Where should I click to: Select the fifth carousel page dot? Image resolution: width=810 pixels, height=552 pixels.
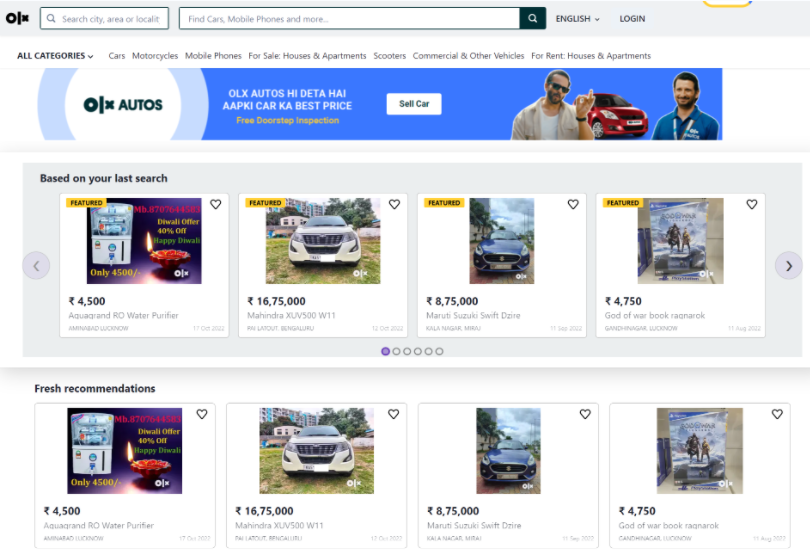[428, 351]
